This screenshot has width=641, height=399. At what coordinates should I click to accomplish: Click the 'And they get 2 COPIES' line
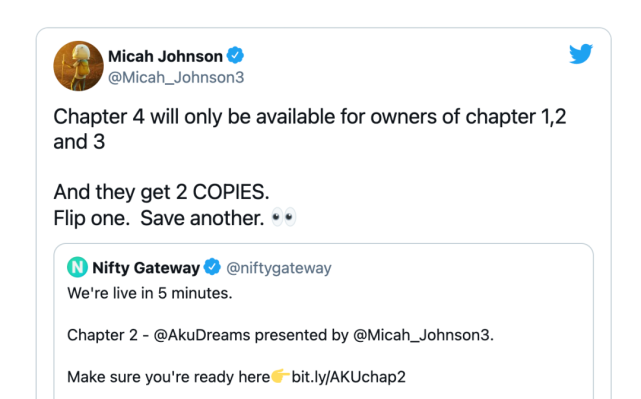click(x=161, y=192)
